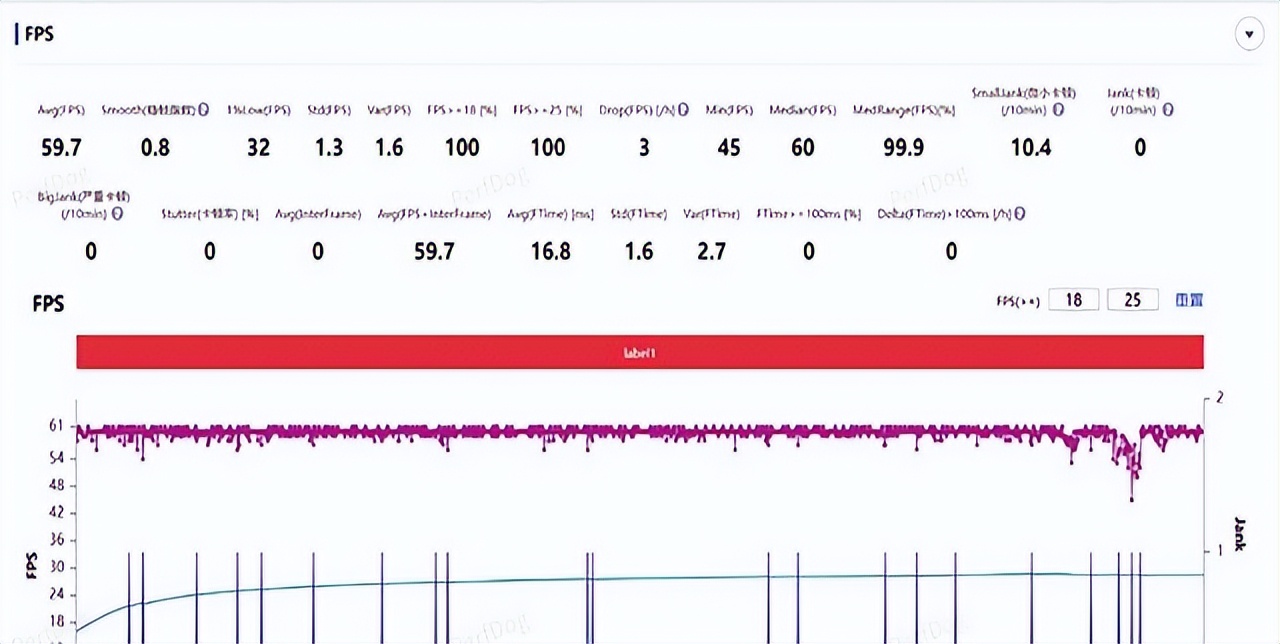Click the lowest FPS dip on the chart
Image resolution: width=1280 pixels, height=644 pixels.
(1132, 499)
